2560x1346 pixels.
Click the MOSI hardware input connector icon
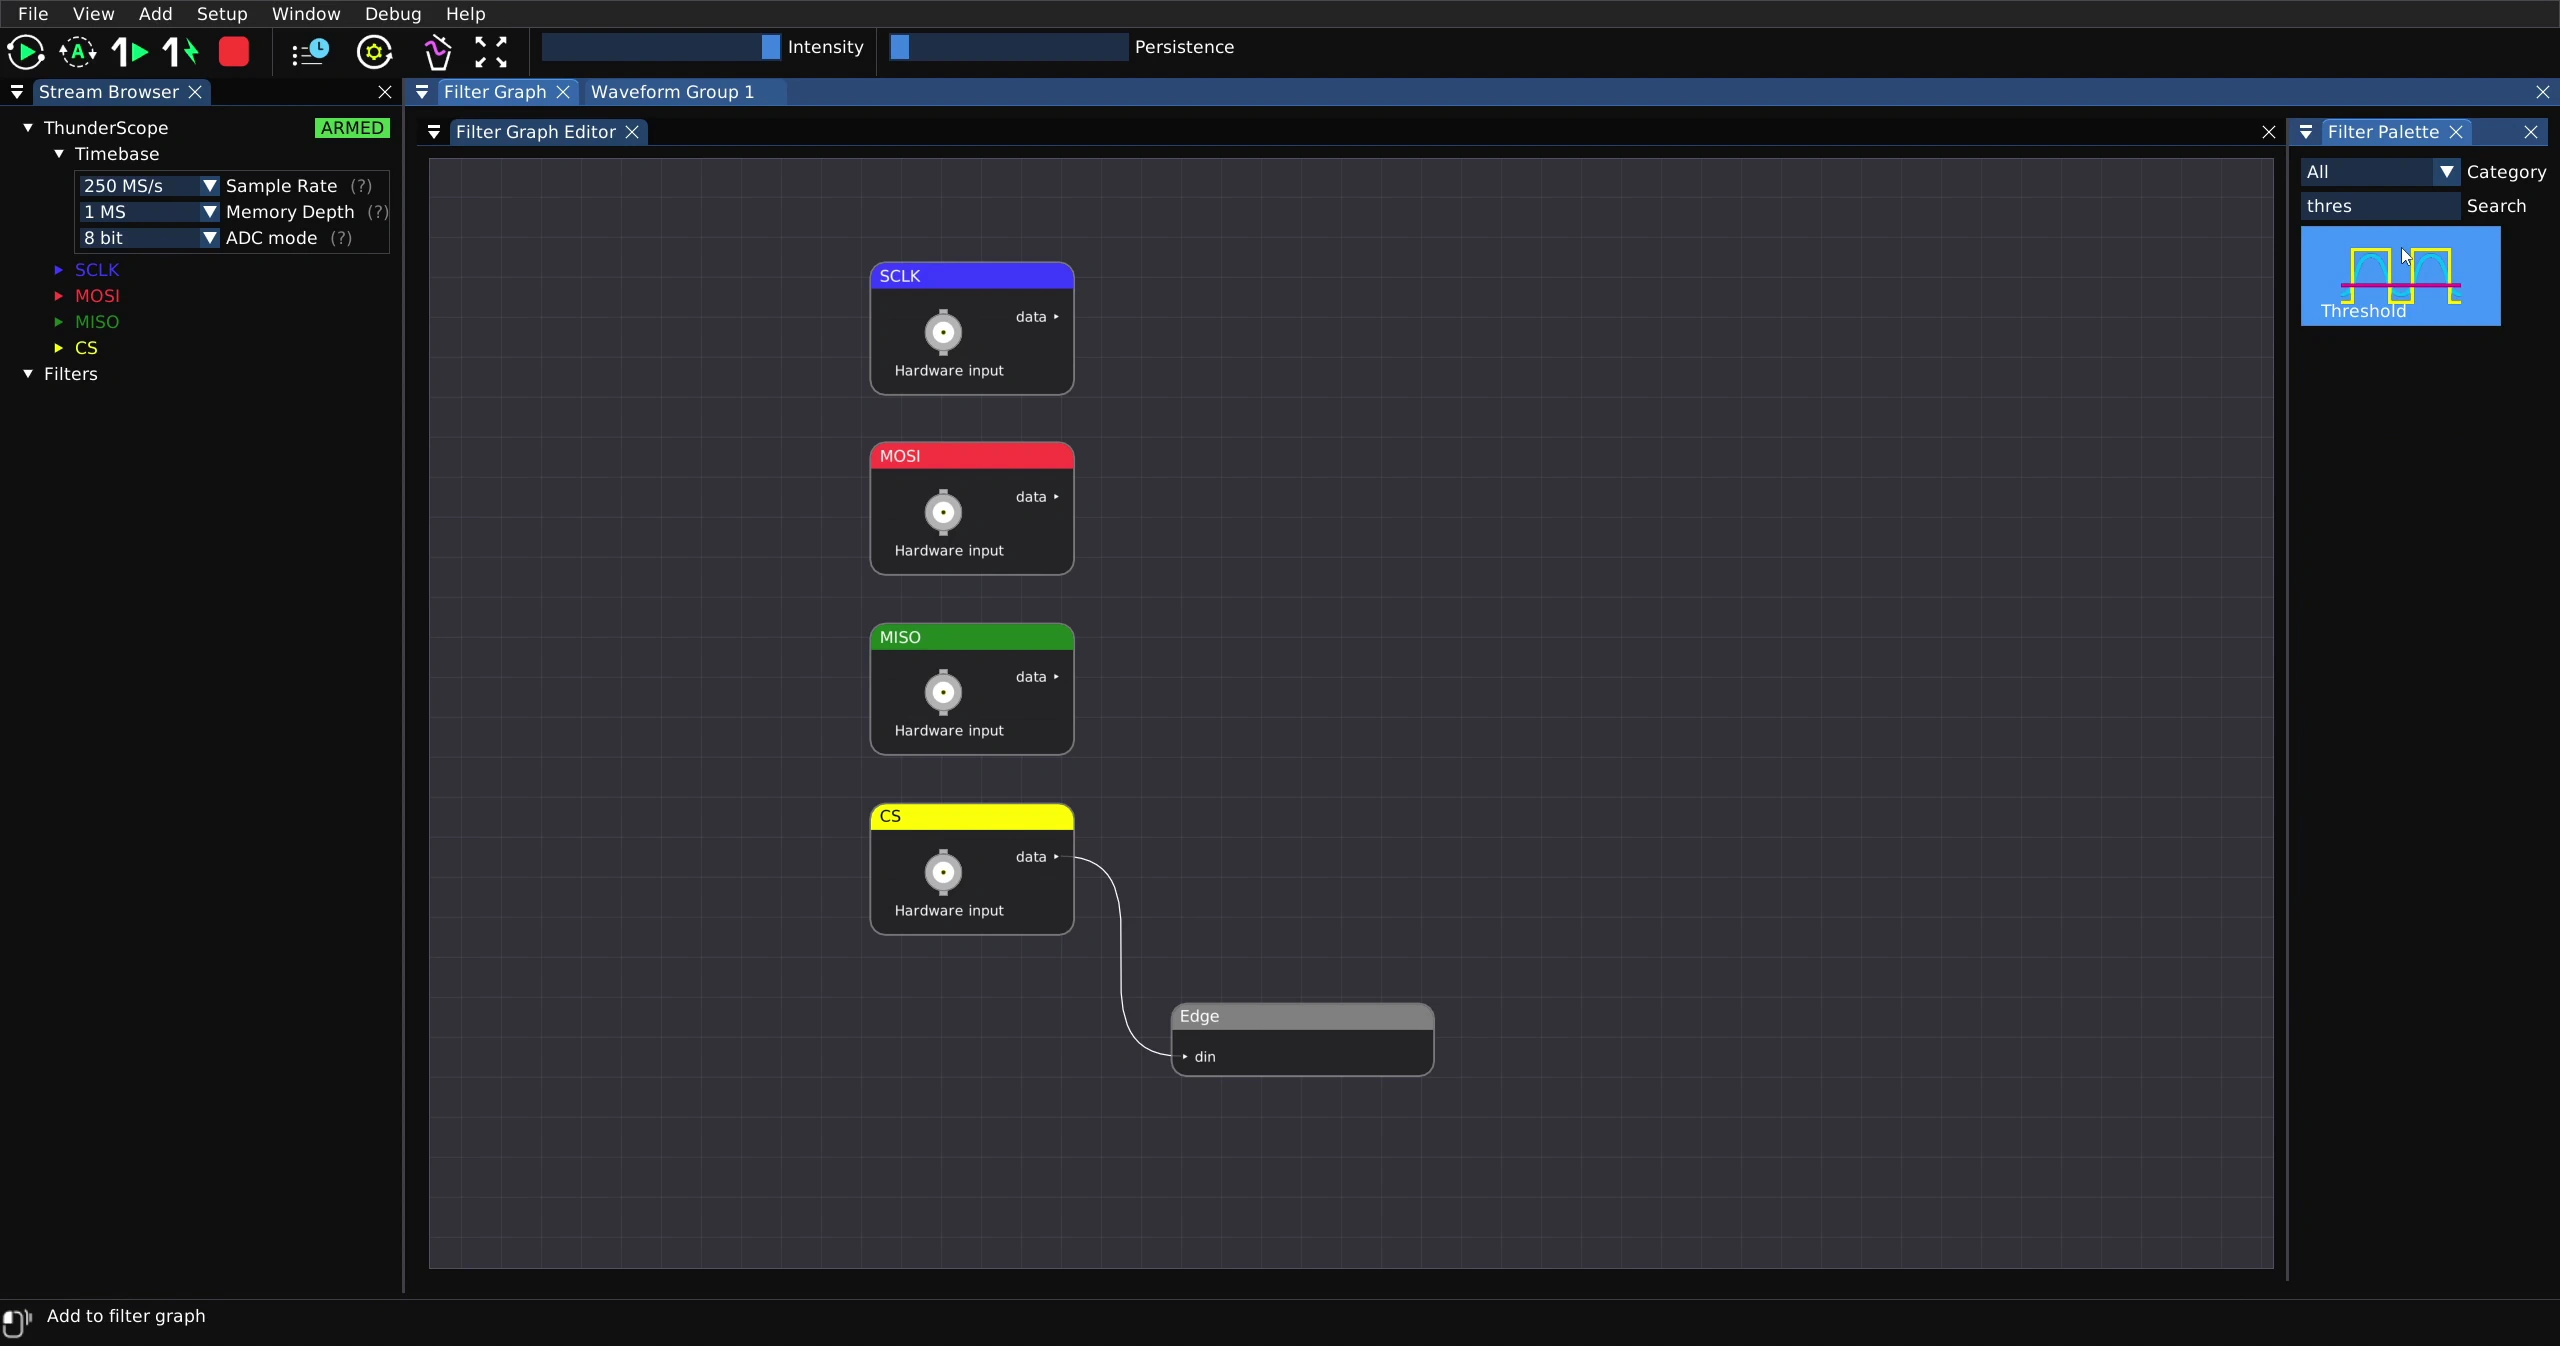pos(943,512)
